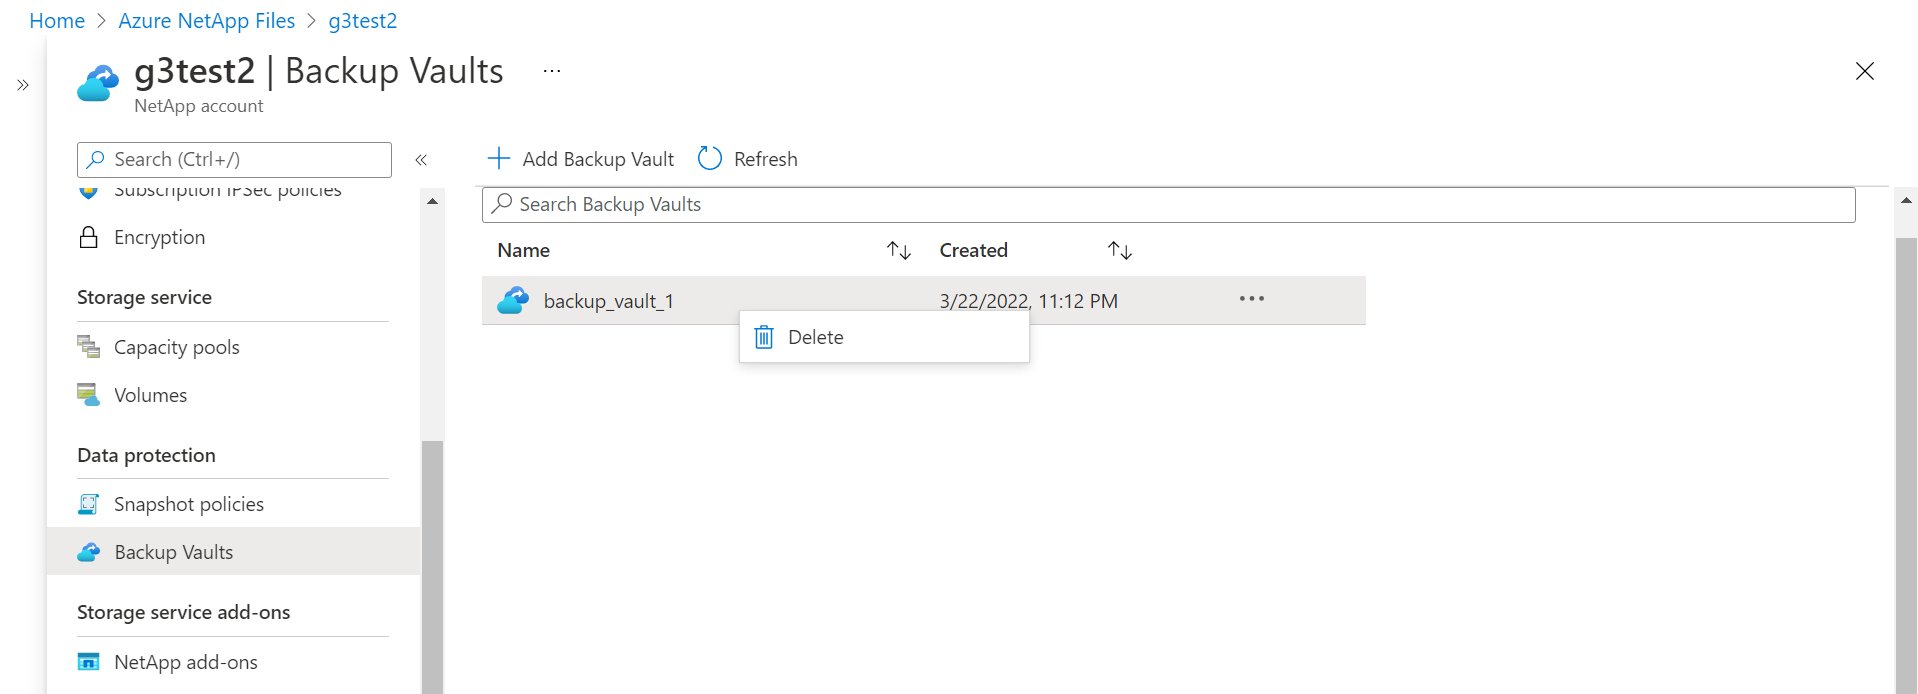The width and height of the screenshot is (1918, 694).
Task: Click the Encryption lock icon in sidebar
Action: (x=89, y=237)
